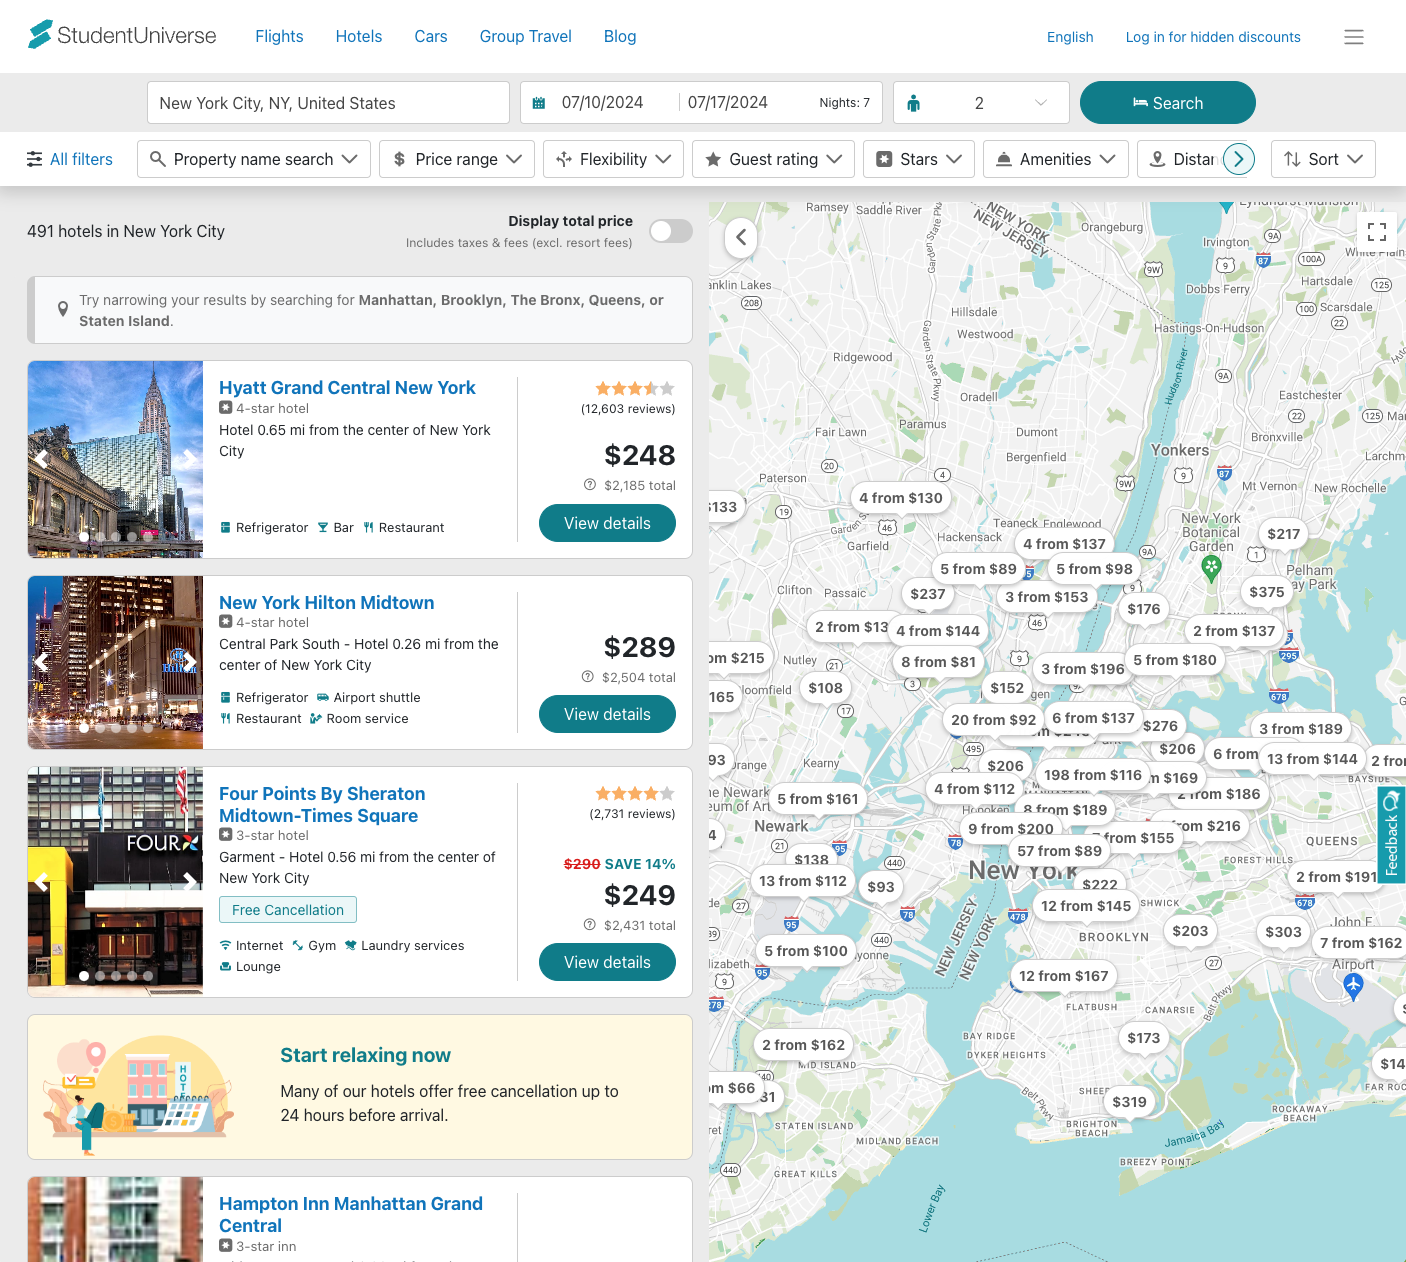Expand the map to fullscreen
The image size is (1406, 1262).
click(x=1377, y=231)
